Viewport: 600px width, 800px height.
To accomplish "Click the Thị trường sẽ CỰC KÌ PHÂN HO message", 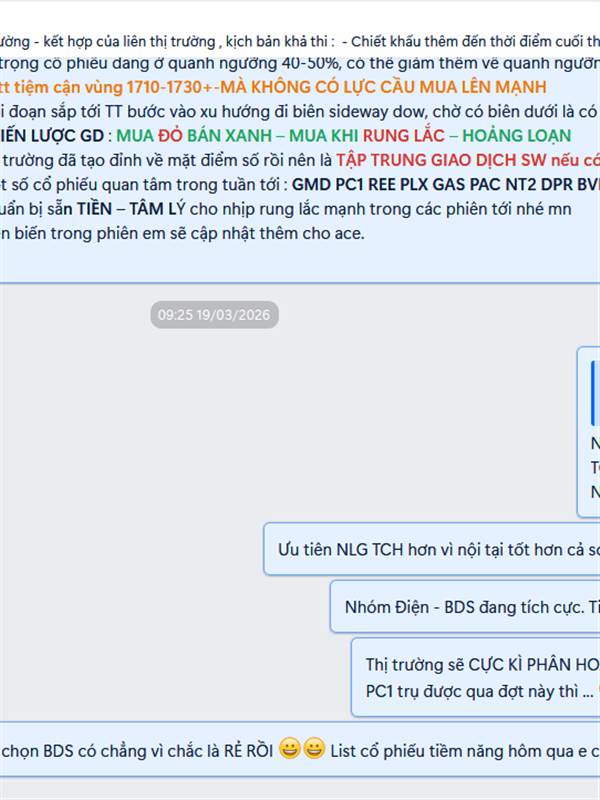I will 476,677.
